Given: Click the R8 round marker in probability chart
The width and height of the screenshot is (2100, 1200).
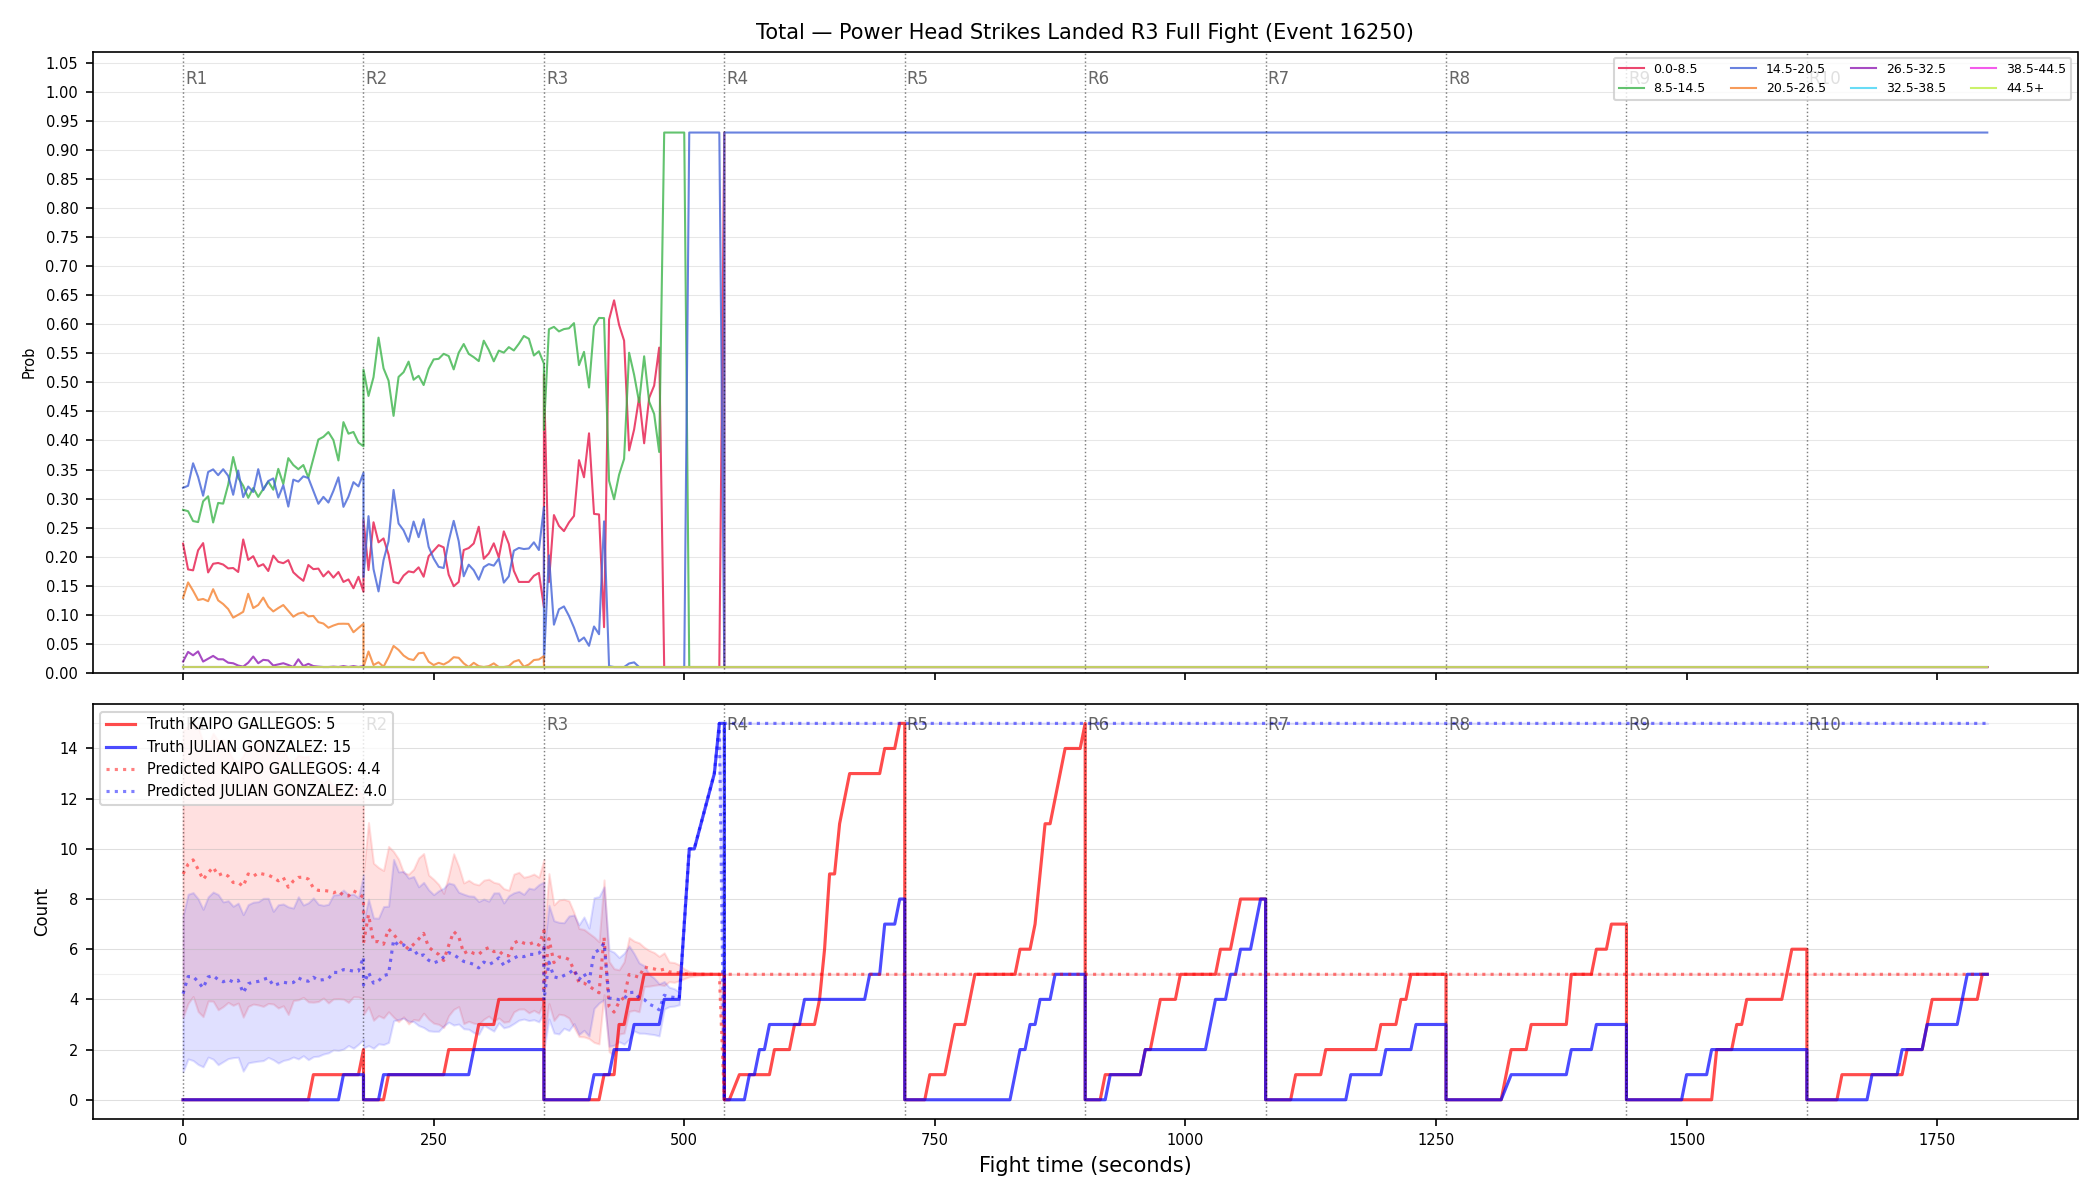Looking at the screenshot, I should pyautogui.click(x=1459, y=78).
